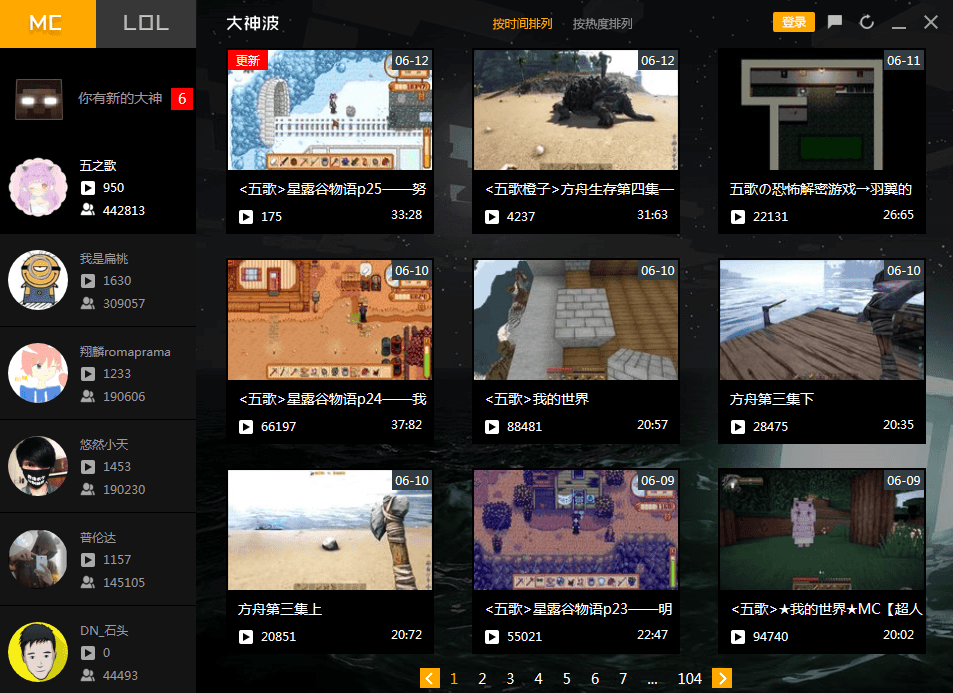Viewport: 953px width, 693px height.
Task: Select streamer 五之歌 avatar
Action: [x=38, y=187]
